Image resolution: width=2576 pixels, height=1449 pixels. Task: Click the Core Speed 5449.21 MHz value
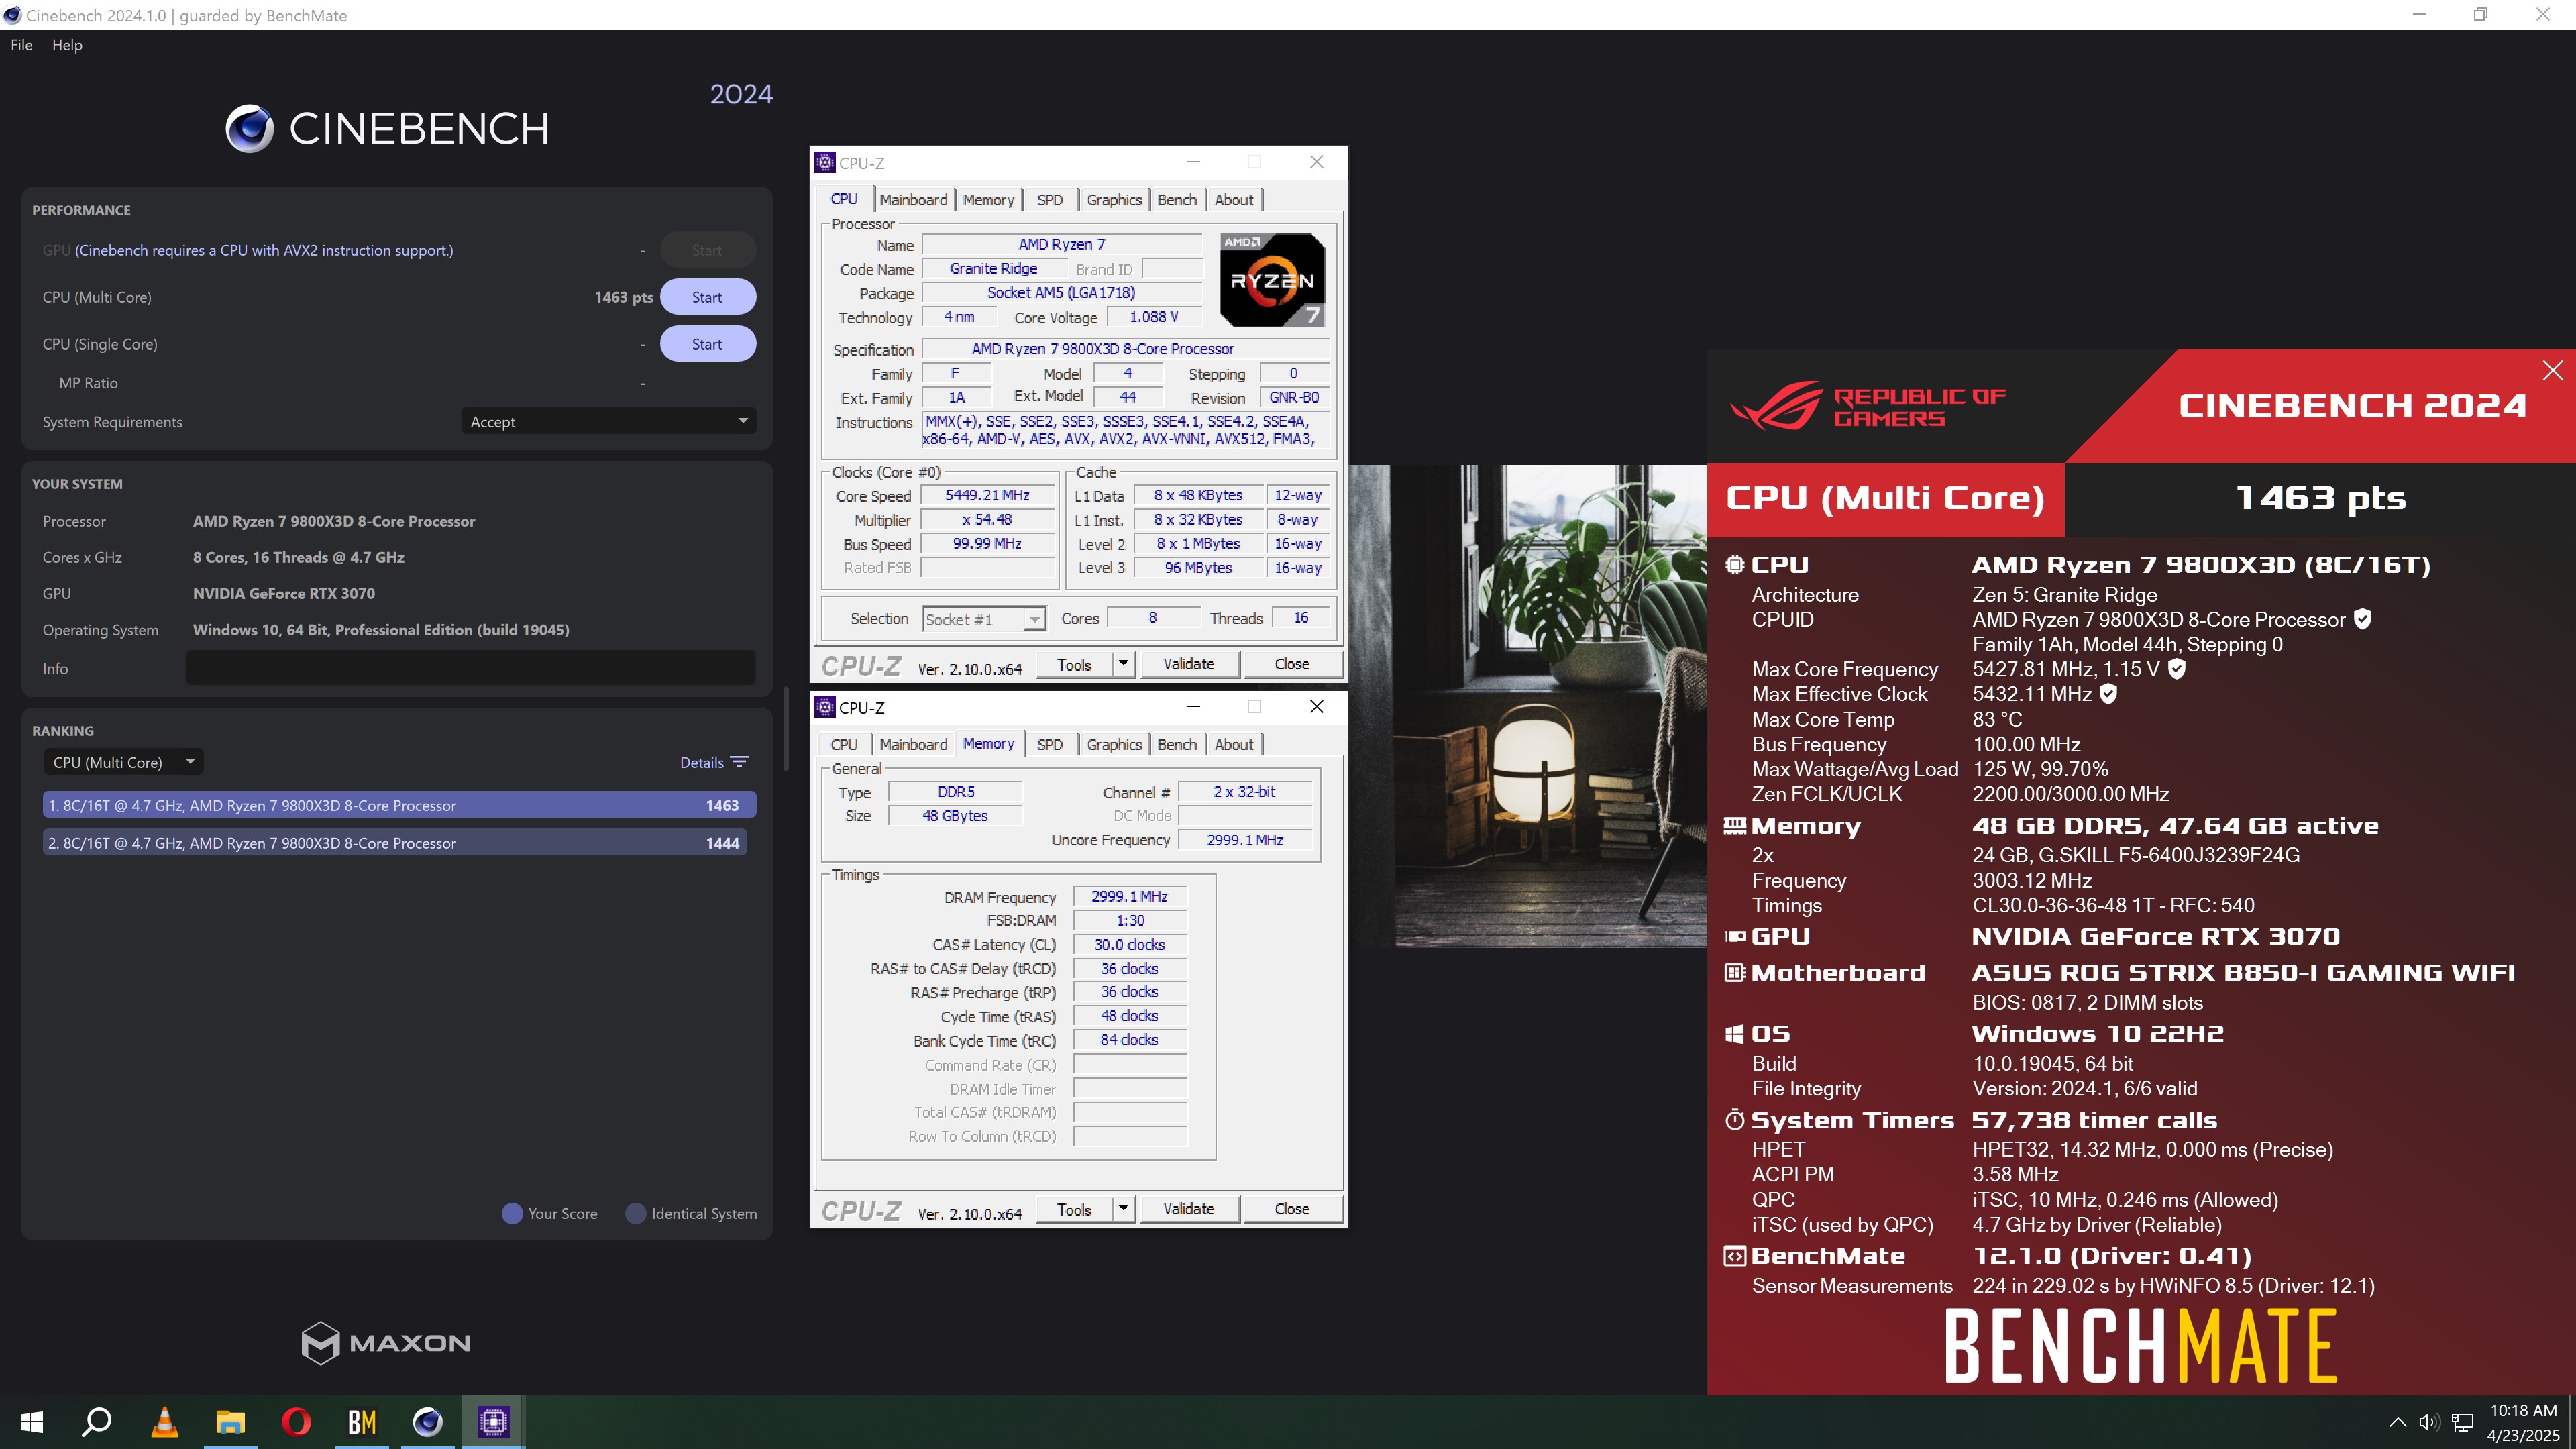point(987,495)
